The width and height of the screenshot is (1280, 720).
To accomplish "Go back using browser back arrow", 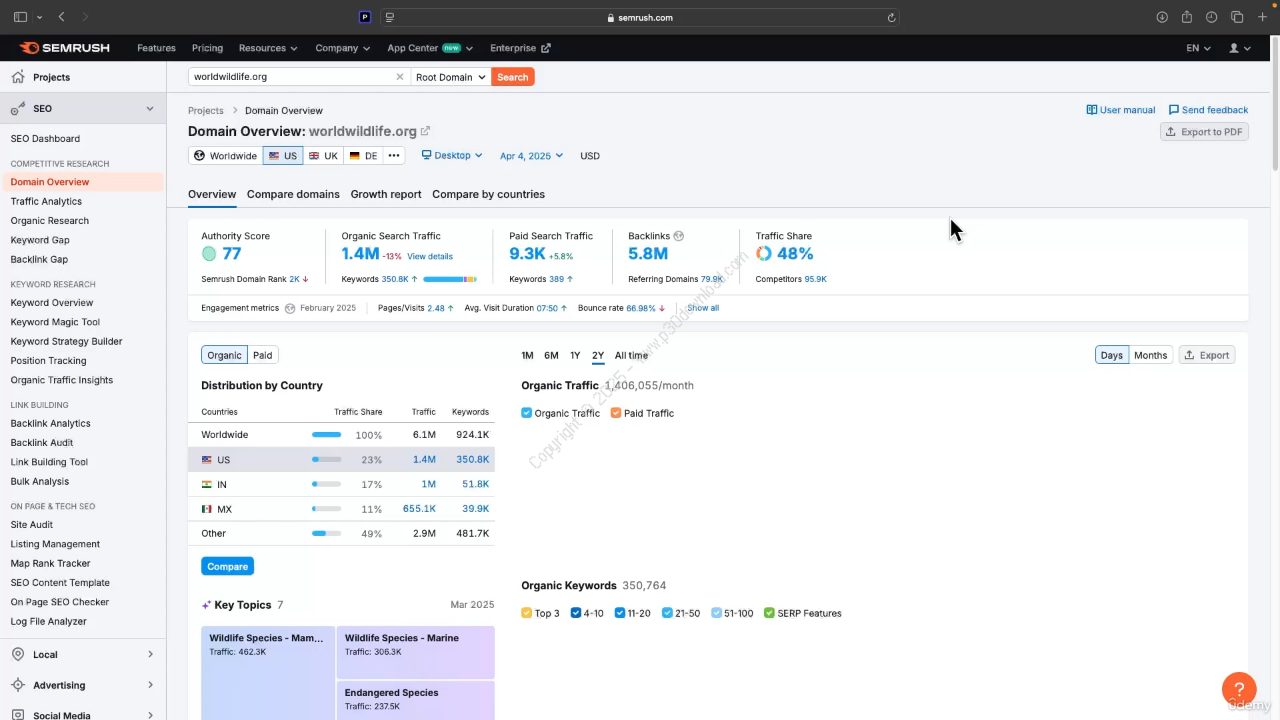I will pyautogui.click(x=62, y=17).
